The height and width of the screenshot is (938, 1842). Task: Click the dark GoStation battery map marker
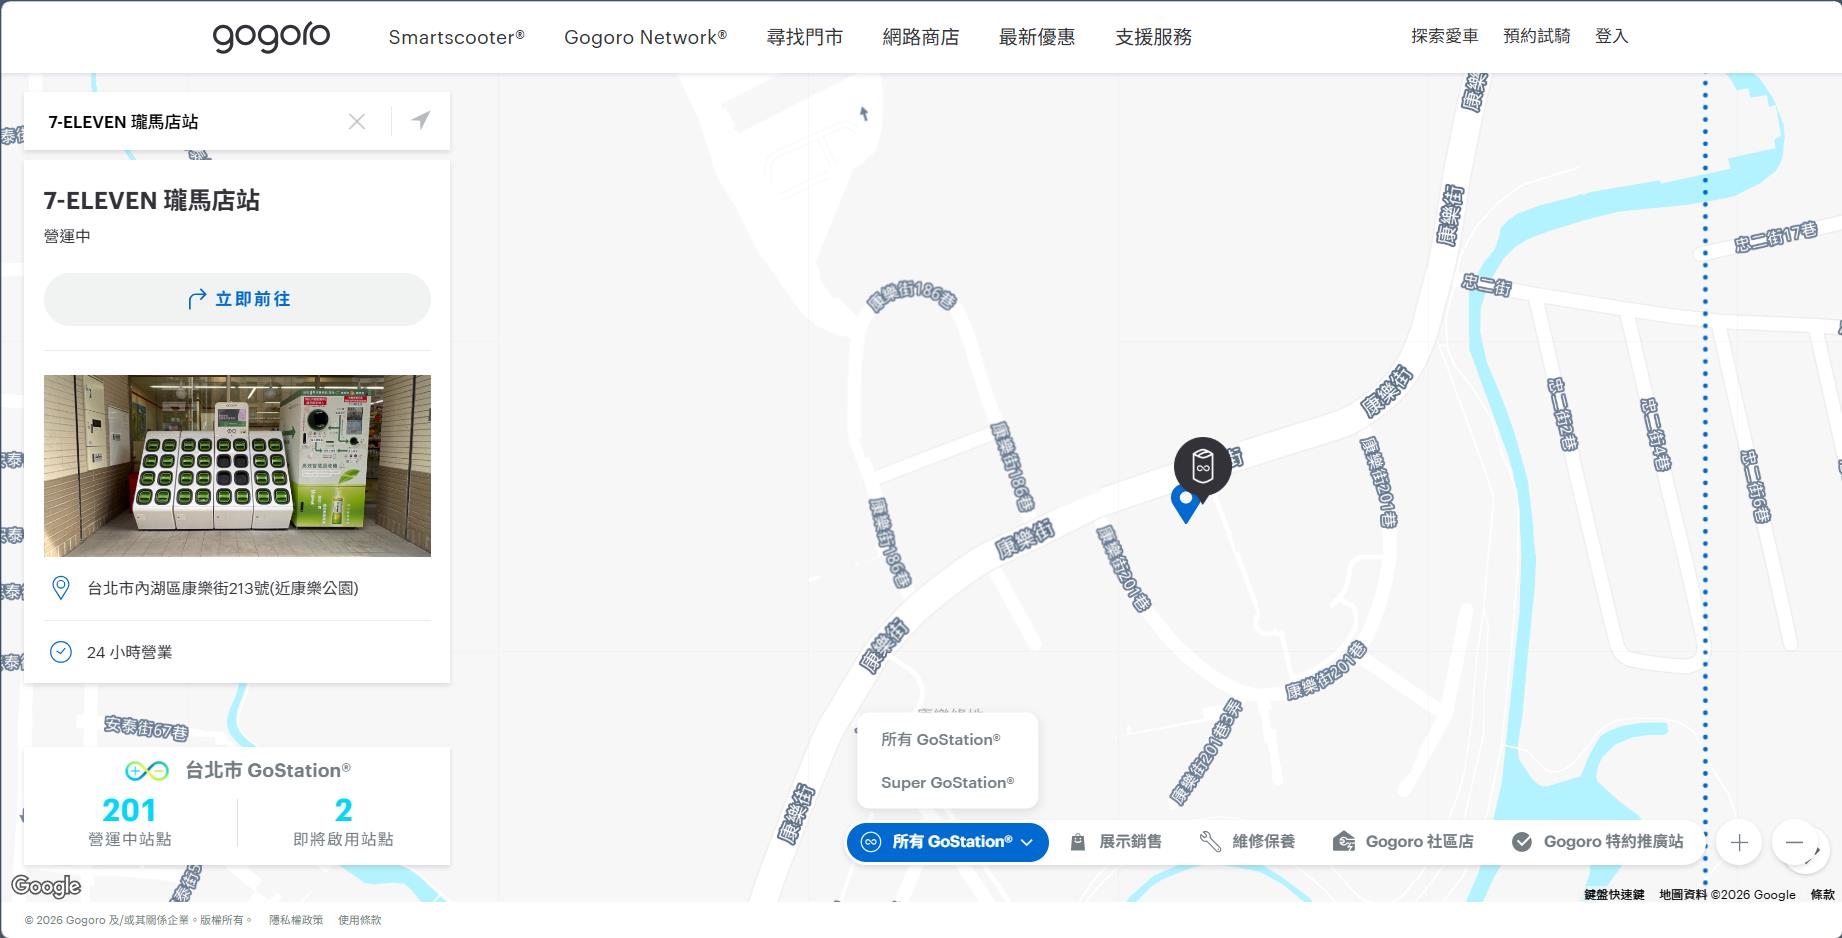tap(1202, 465)
